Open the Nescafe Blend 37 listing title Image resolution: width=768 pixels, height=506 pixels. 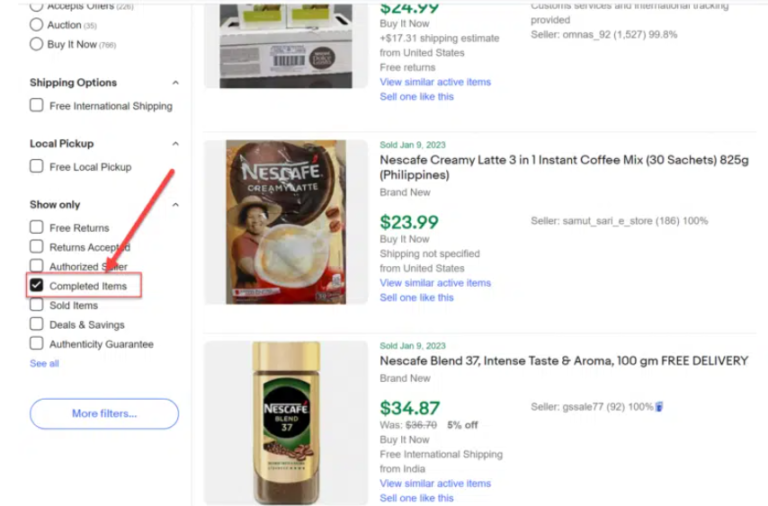pos(563,361)
